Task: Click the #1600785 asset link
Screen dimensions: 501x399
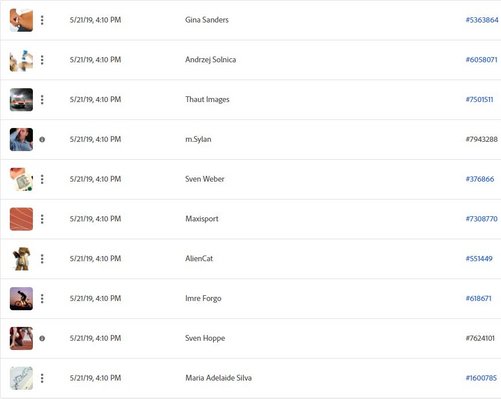Action: tap(481, 378)
